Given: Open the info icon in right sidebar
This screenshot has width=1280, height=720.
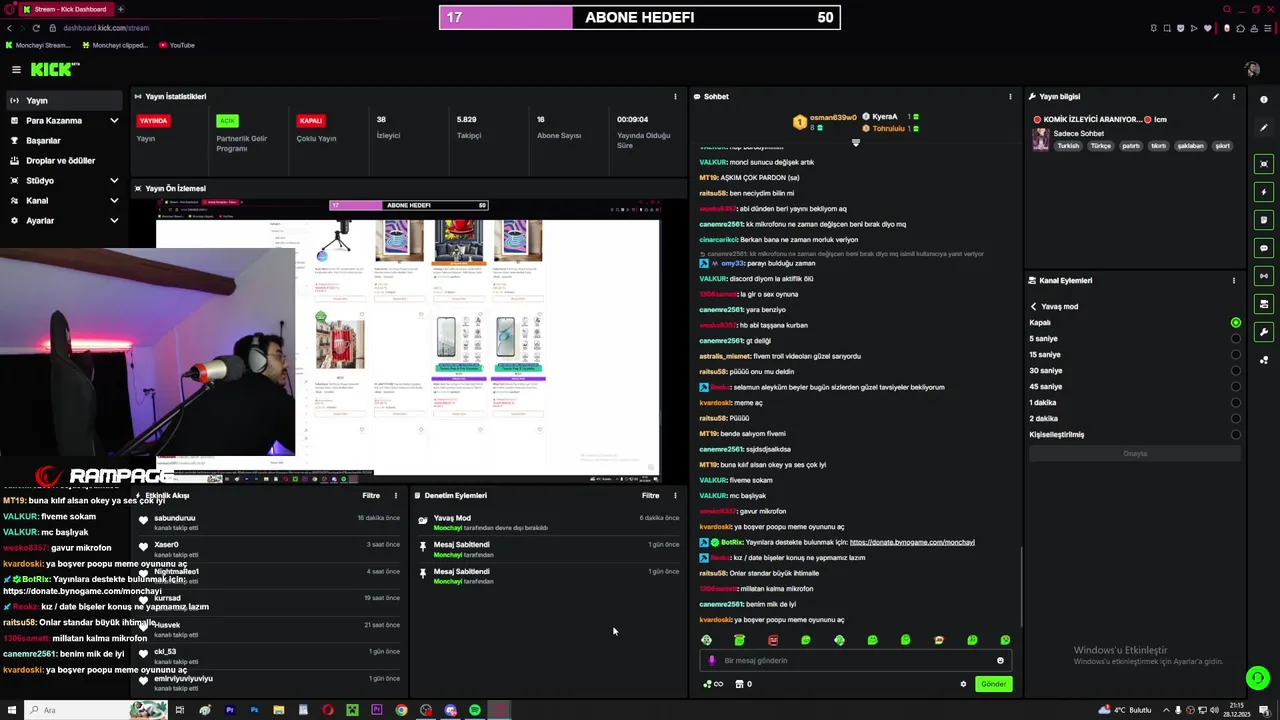Looking at the screenshot, I should coord(1264,100).
